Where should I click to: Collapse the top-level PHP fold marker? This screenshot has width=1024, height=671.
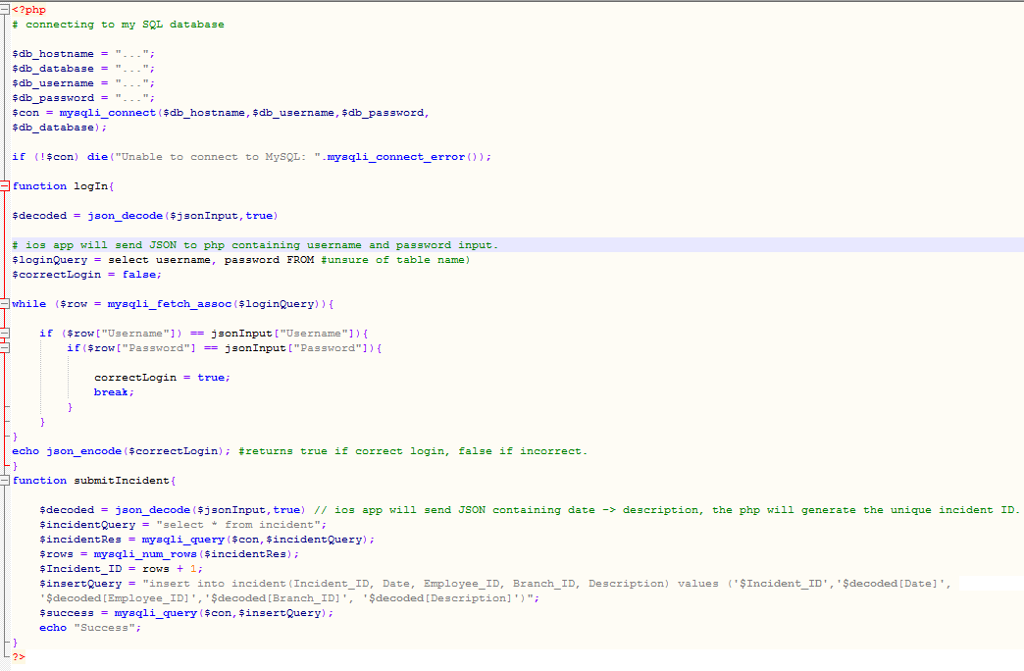[x=4, y=8]
